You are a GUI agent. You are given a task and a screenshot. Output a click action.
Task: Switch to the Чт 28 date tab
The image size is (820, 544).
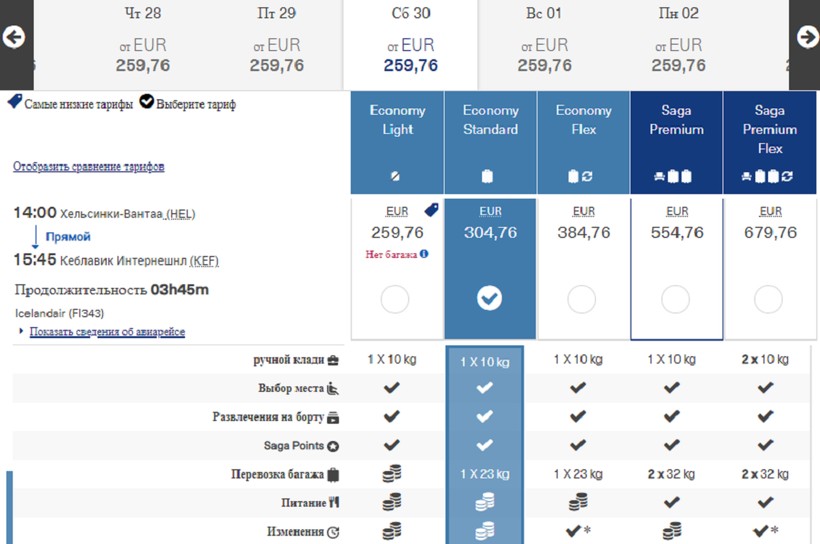[143, 45]
